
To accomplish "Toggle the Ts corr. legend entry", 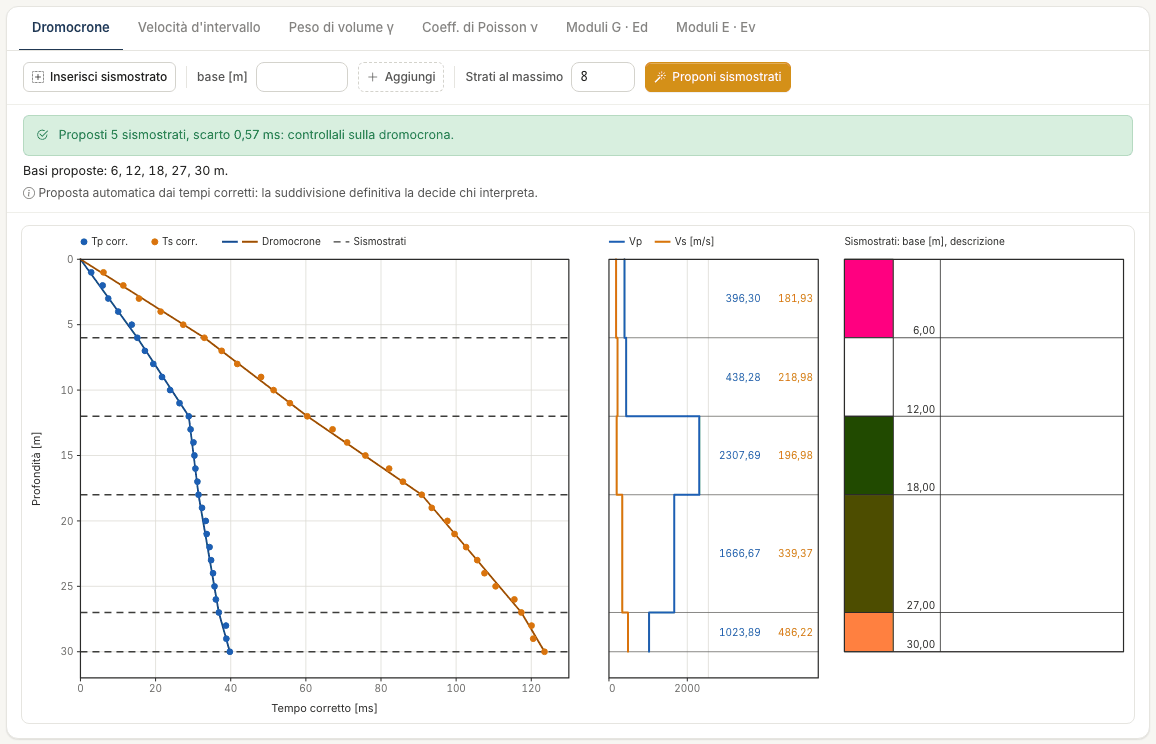I will click(175, 241).
